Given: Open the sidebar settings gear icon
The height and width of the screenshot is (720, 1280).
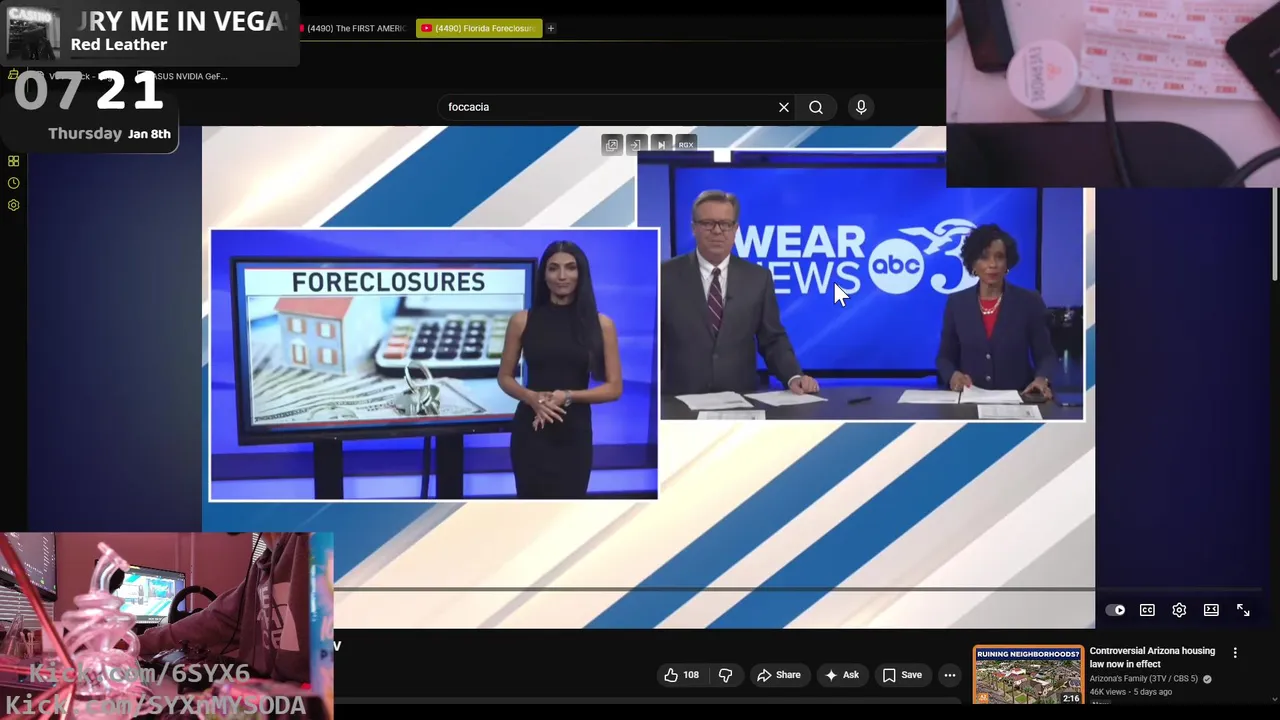Looking at the screenshot, I should click(x=14, y=205).
